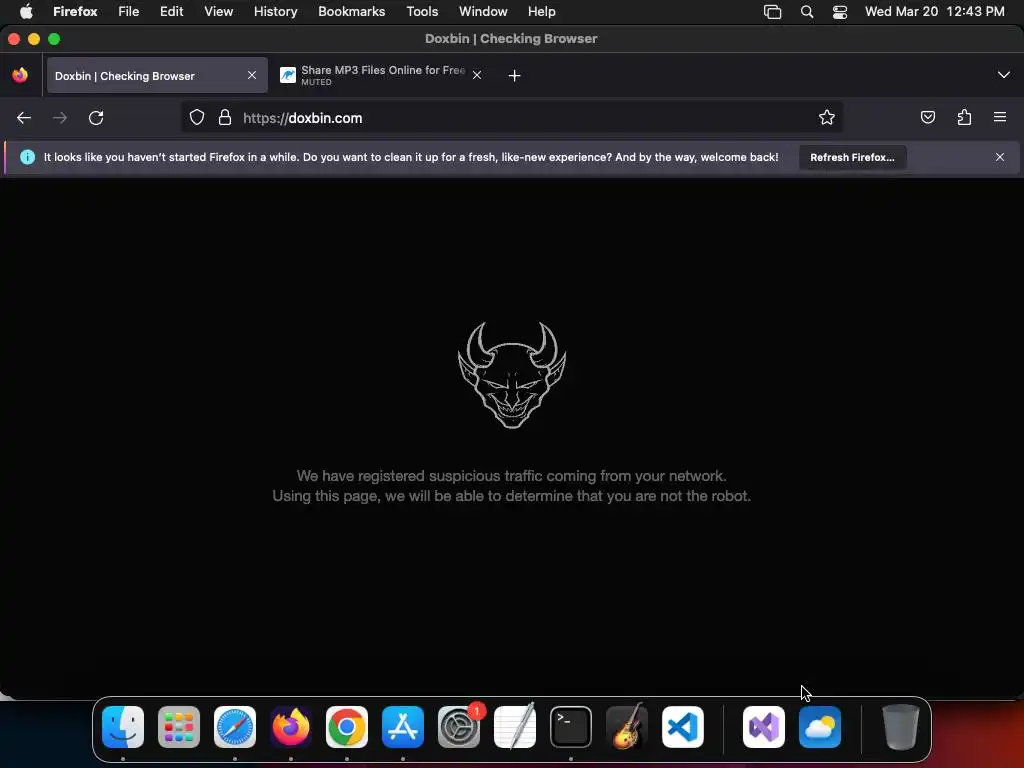Click the disabled forward navigation arrow
Viewport: 1024px width, 768px height.
click(60, 118)
